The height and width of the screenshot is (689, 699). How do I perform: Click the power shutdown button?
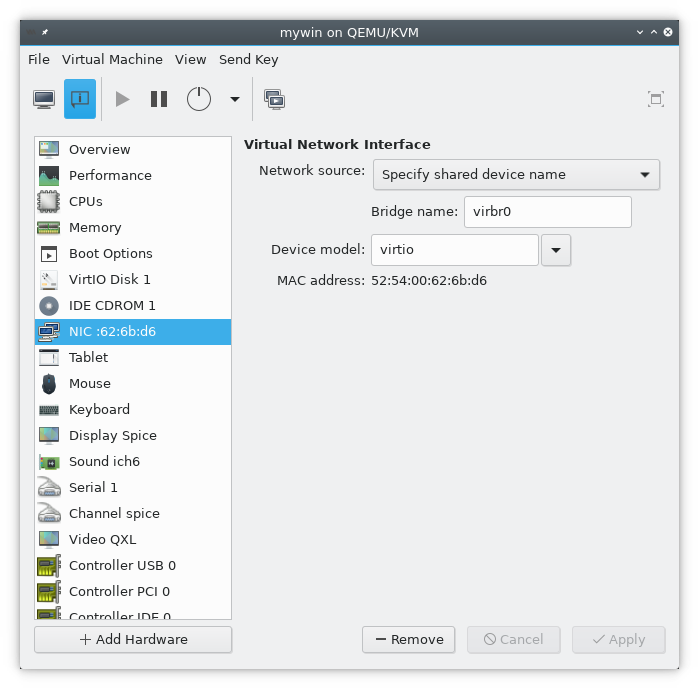(x=199, y=99)
